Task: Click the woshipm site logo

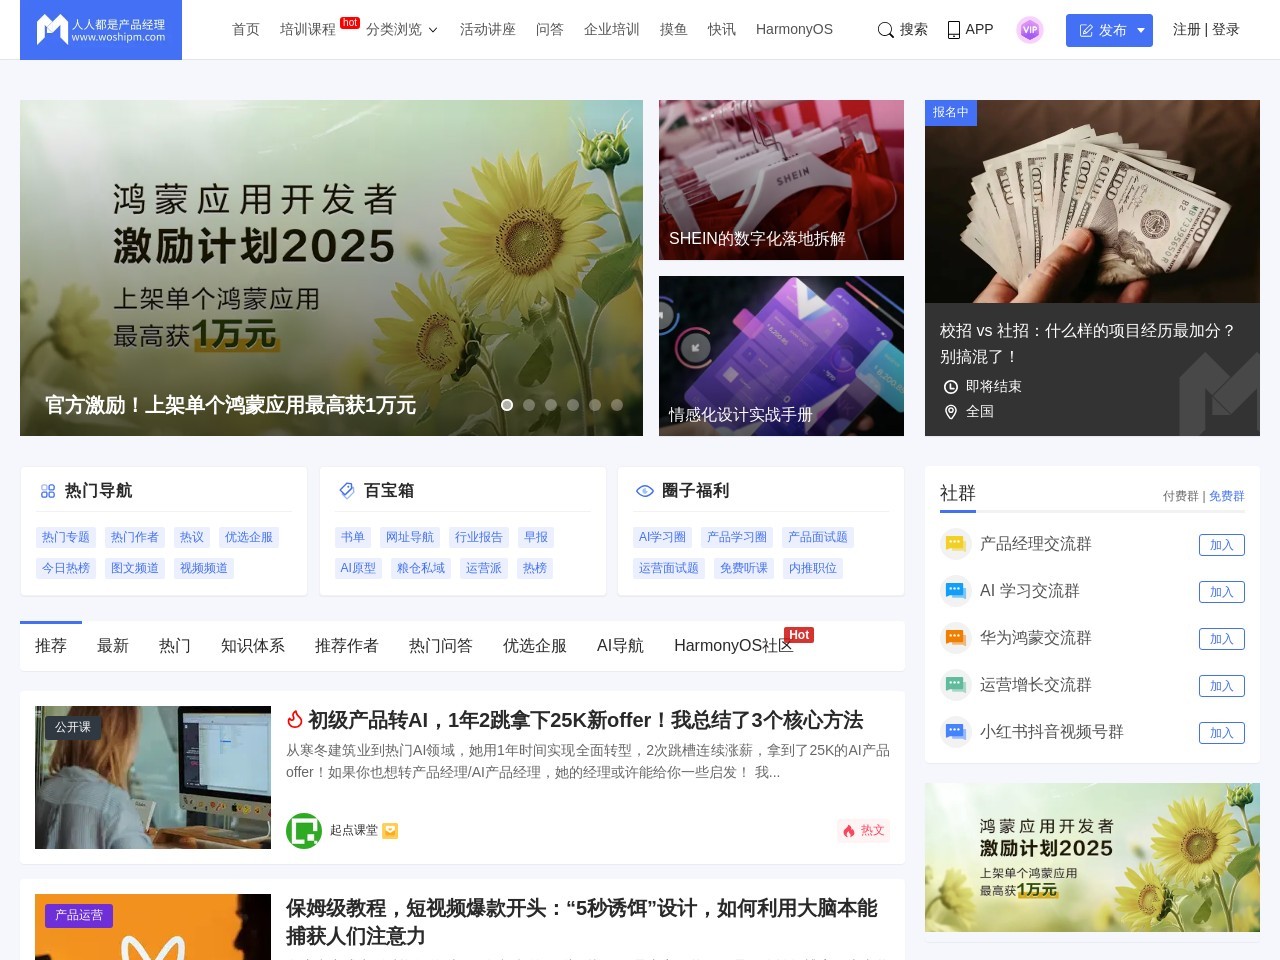Action: tap(101, 30)
